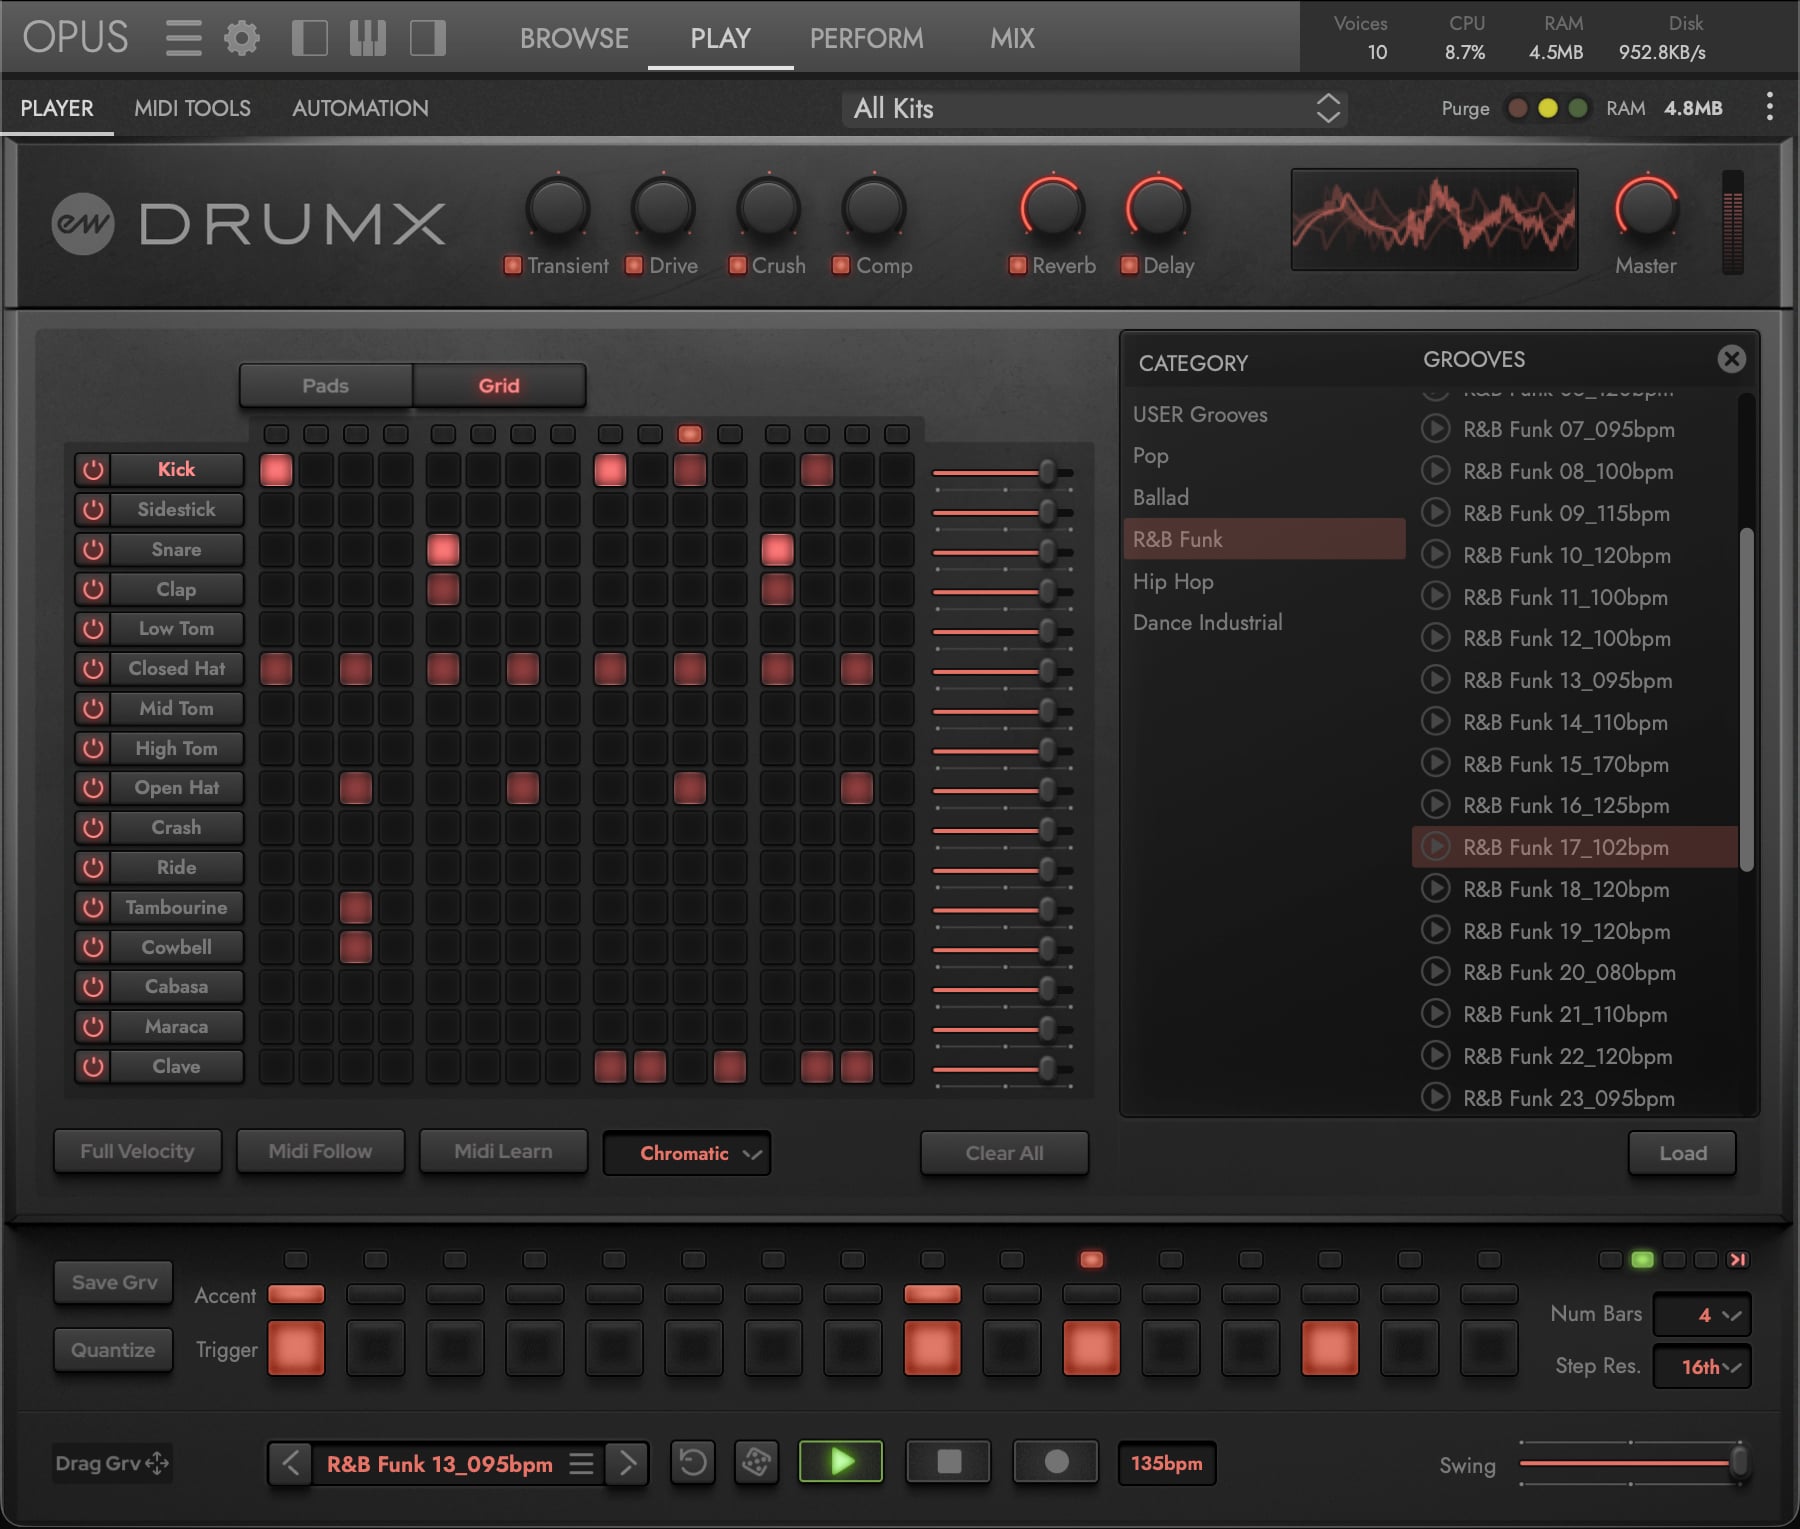Open the Step Res. 16th dropdown
The image size is (1800, 1529).
1702,1367
